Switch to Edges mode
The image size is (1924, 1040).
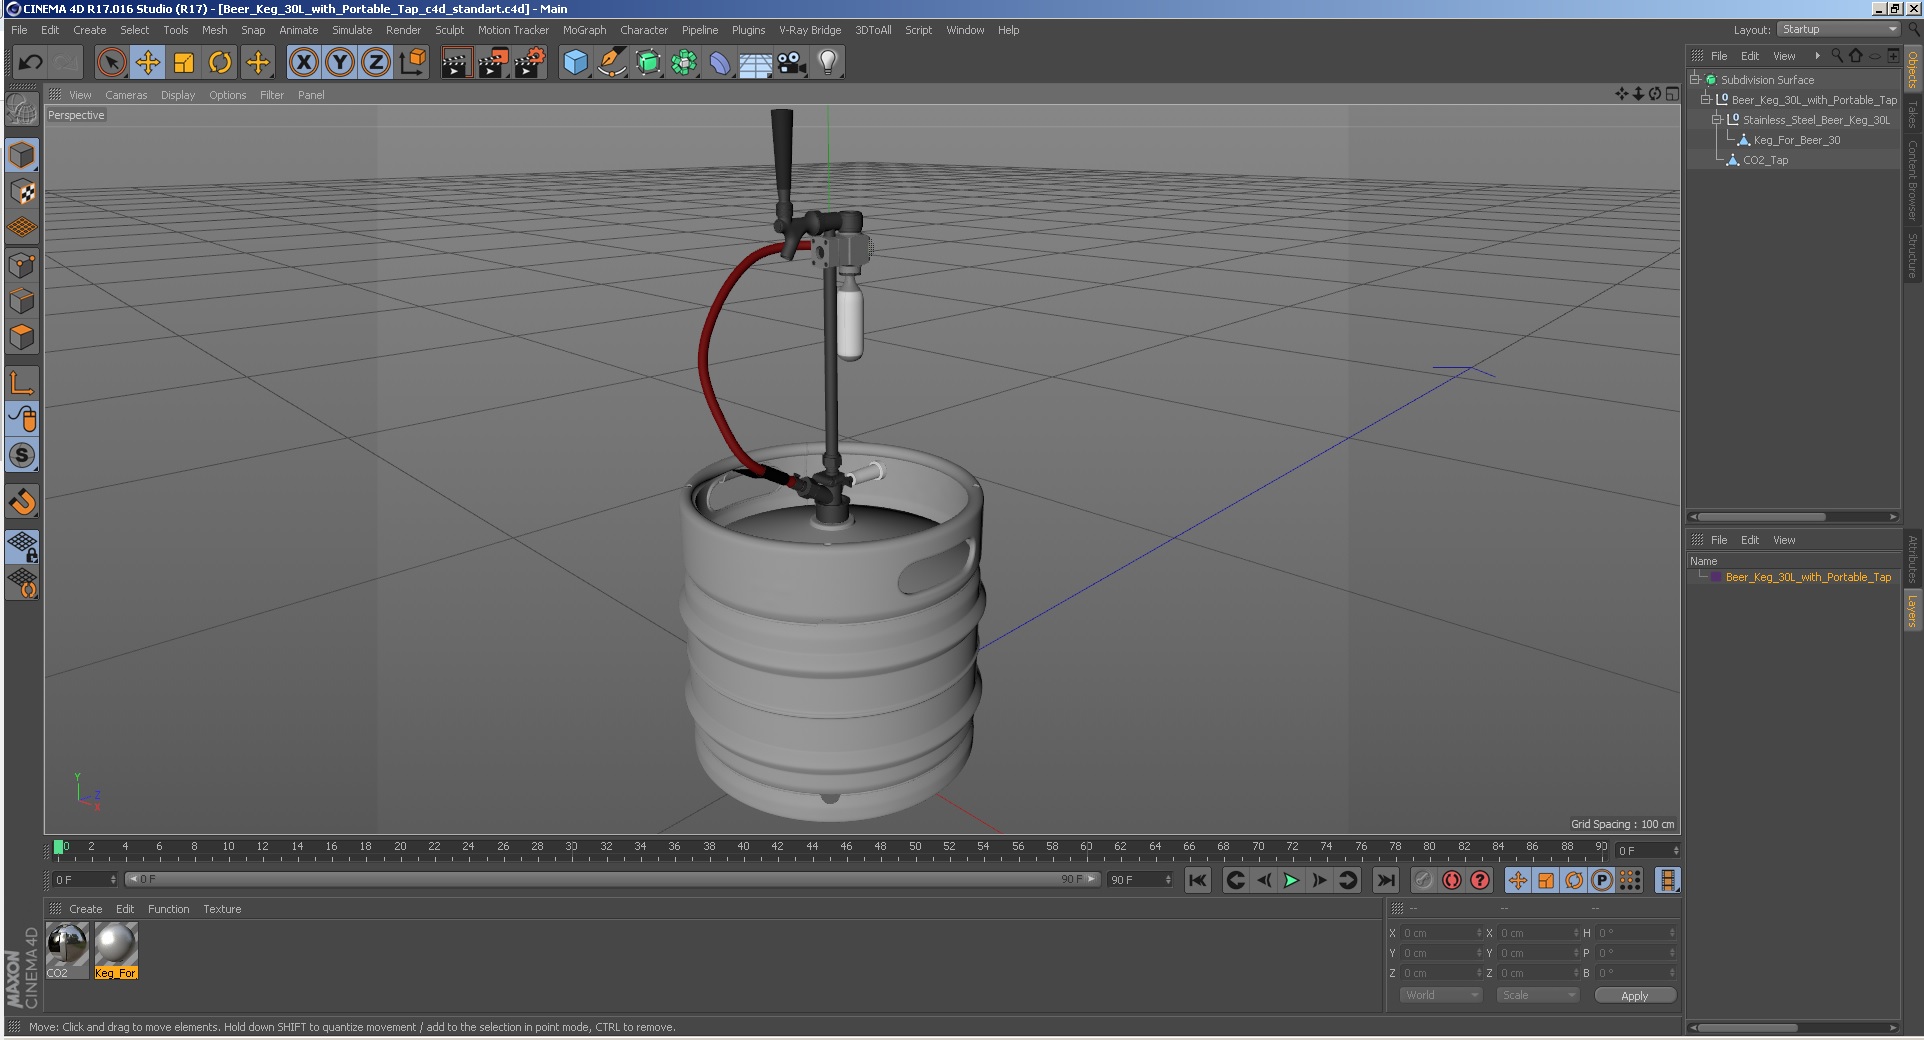[22, 301]
